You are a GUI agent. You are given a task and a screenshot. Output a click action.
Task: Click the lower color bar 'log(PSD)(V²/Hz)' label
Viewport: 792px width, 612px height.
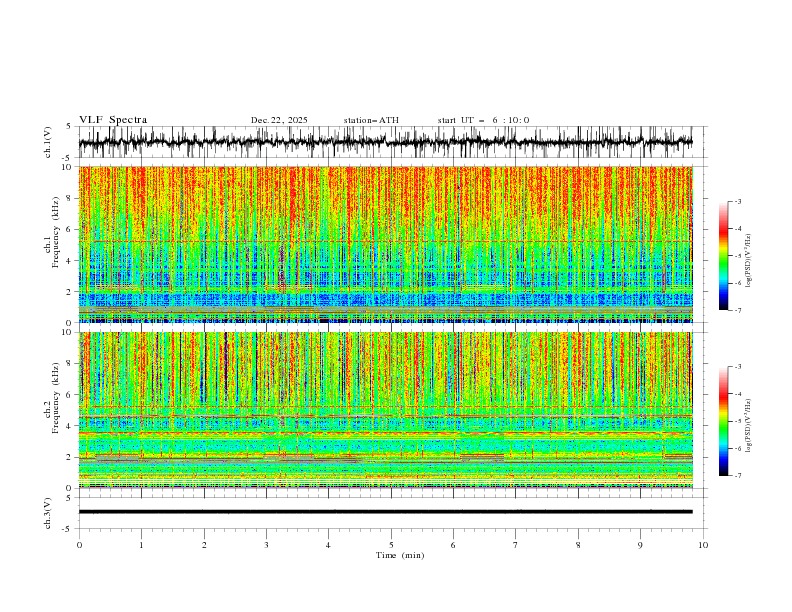point(749,425)
